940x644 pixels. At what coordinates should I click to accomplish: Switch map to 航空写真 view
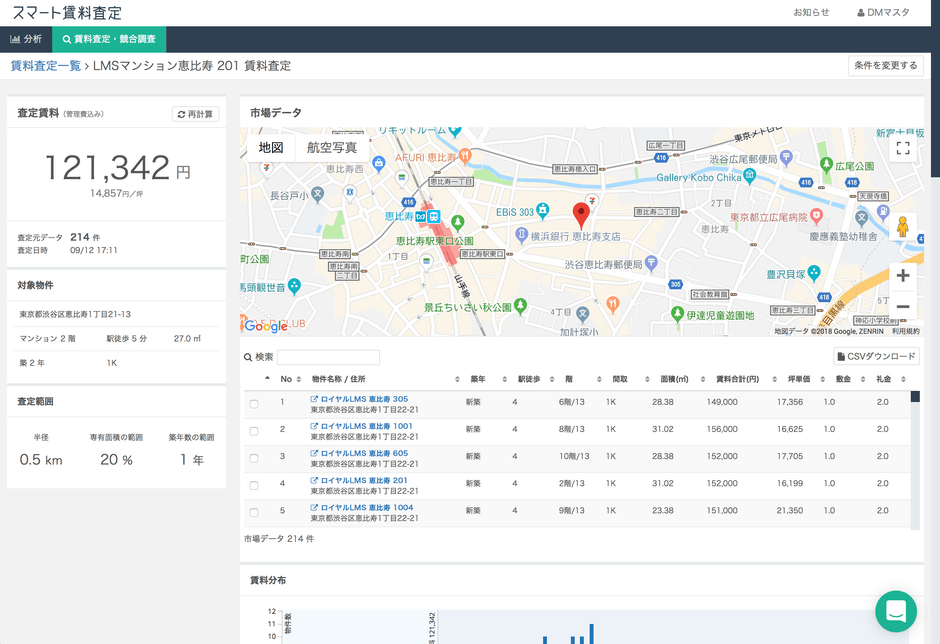[331, 148]
